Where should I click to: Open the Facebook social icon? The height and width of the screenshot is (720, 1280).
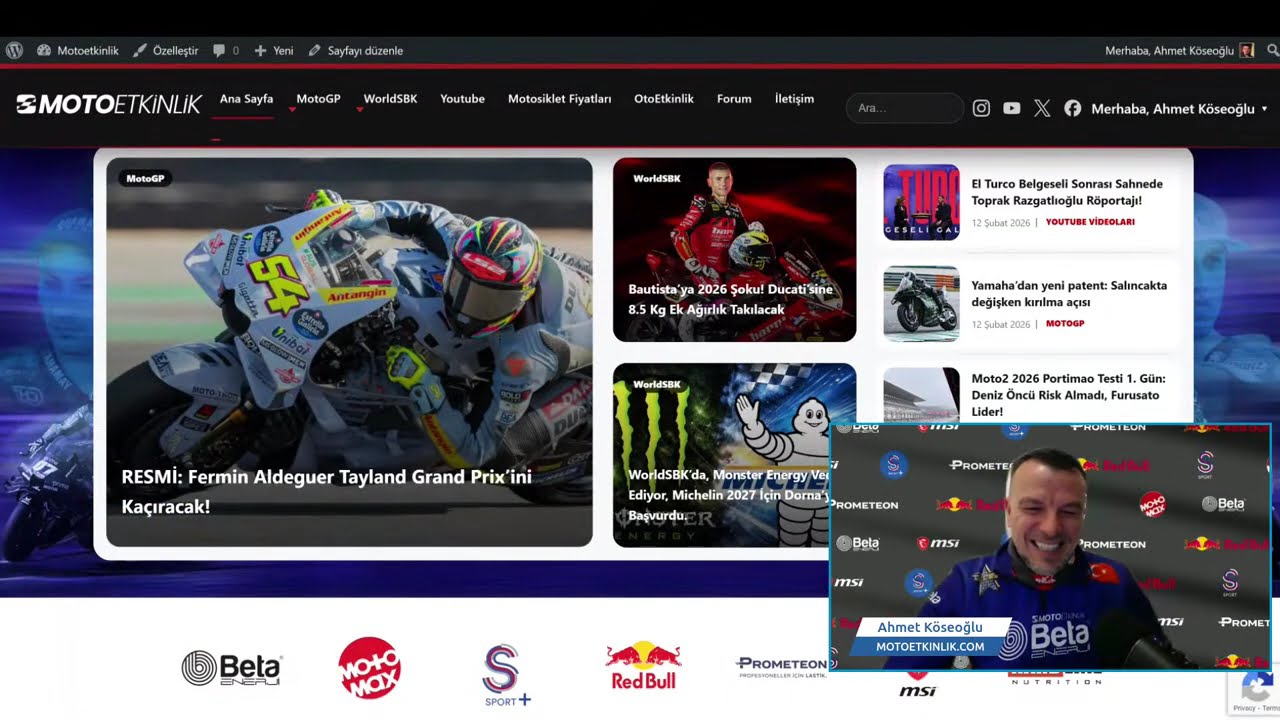[1072, 108]
